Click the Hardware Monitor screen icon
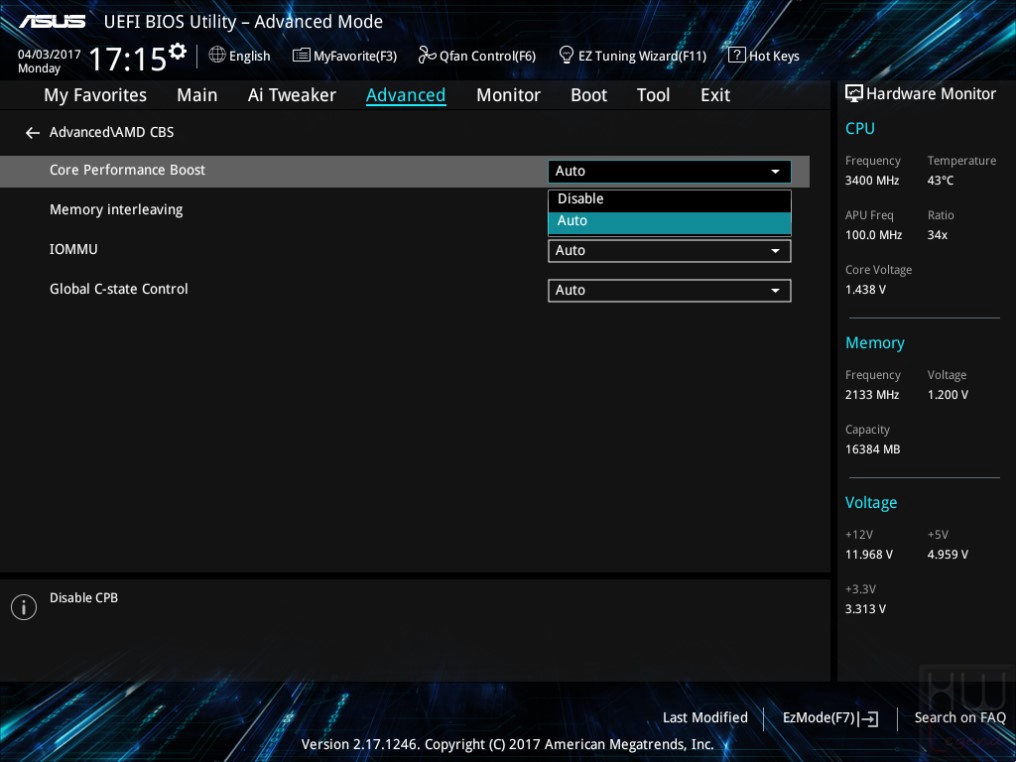The height and width of the screenshot is (762, 1016). point(854,94)
